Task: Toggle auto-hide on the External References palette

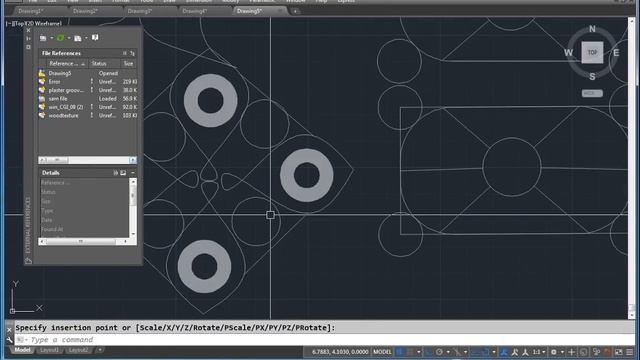Action: [x=28, y=39]
